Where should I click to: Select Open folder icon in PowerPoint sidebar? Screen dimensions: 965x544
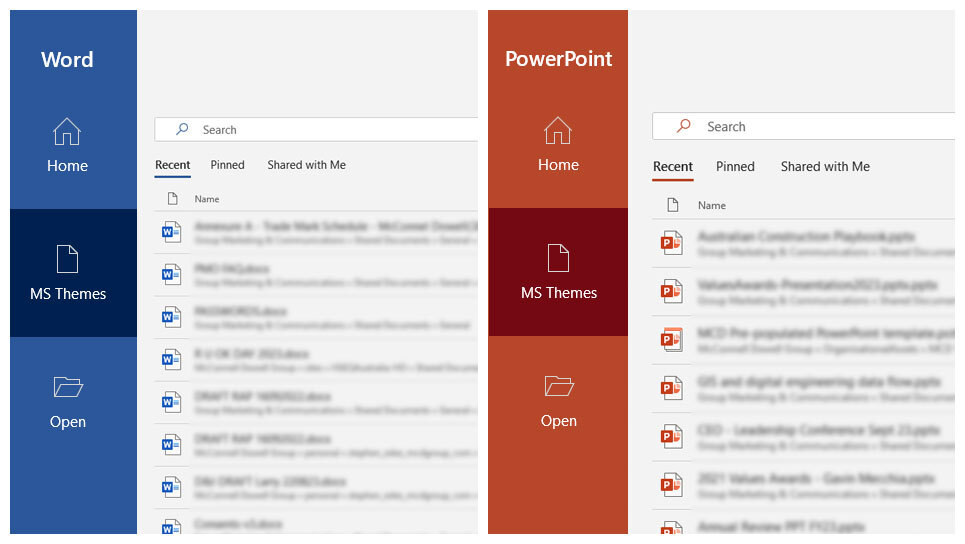click(x=559, y=386)
